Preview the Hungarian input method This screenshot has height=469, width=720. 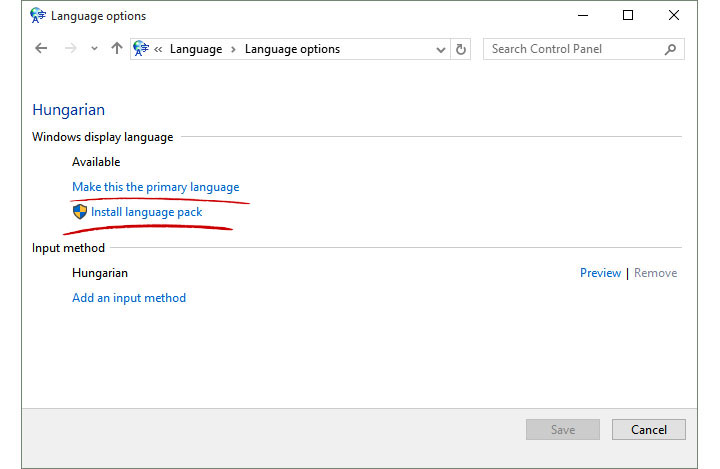click(600, 273)
